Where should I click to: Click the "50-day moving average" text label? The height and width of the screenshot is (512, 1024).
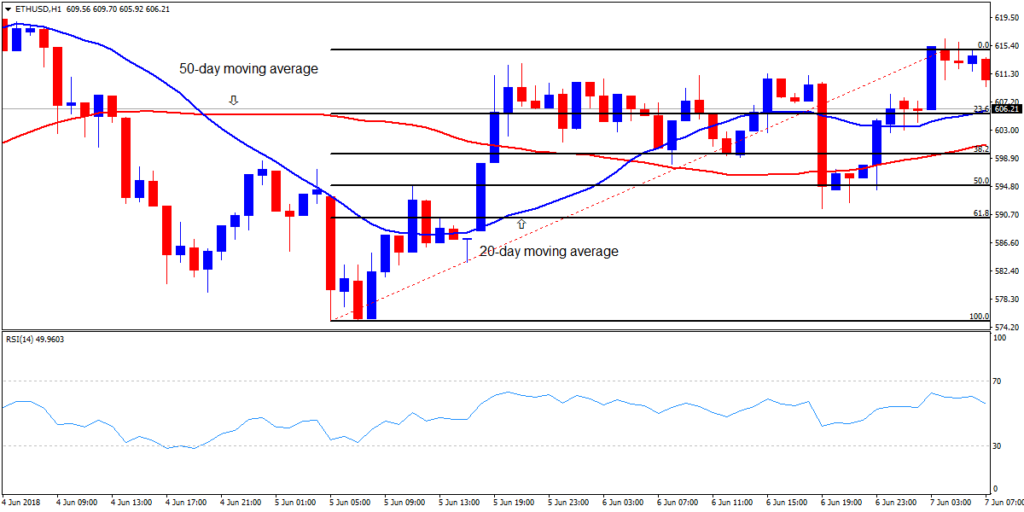[248, 70]
